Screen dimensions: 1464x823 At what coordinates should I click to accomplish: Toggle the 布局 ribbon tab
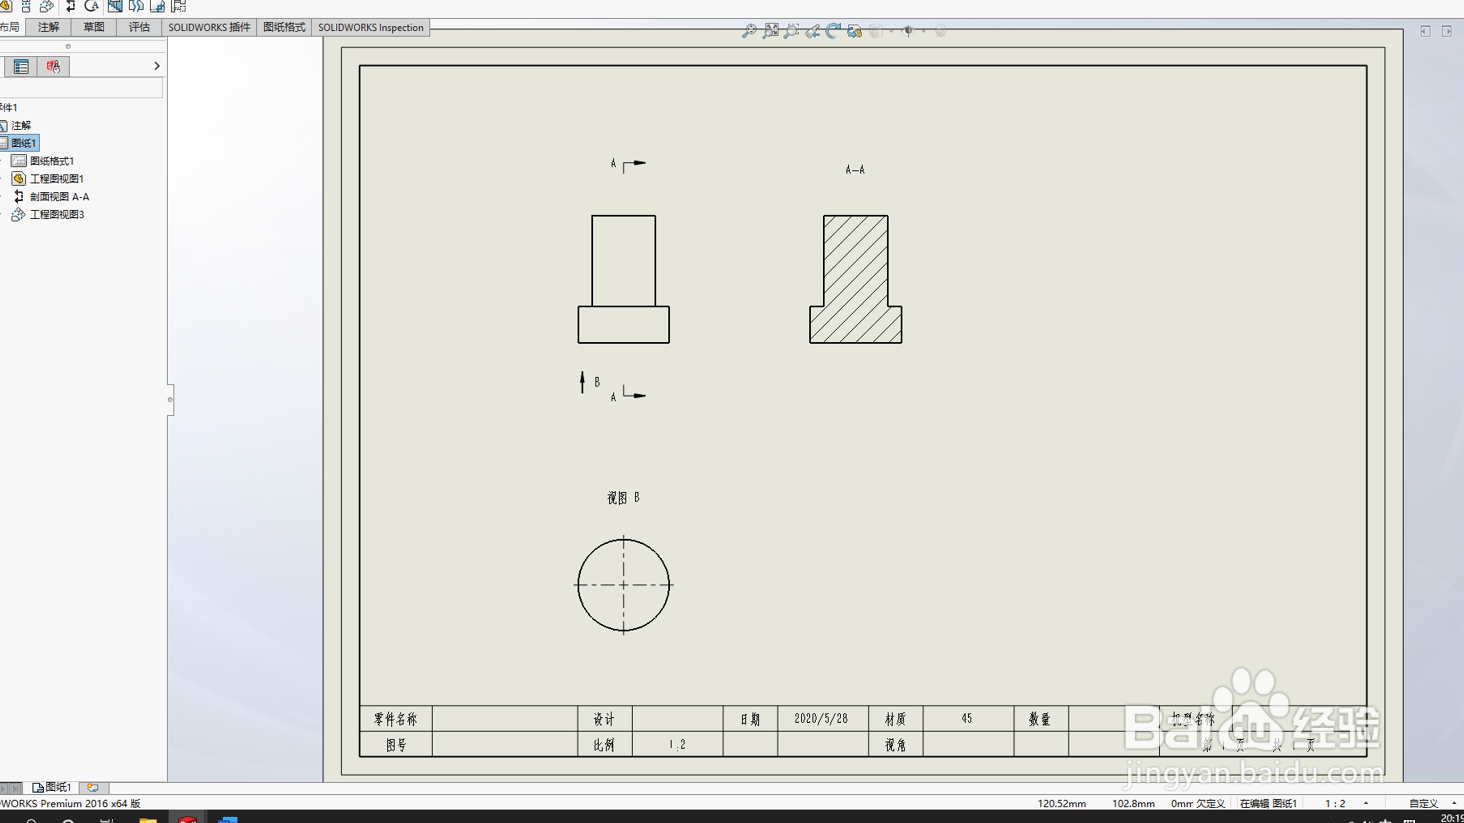point(12,27)
